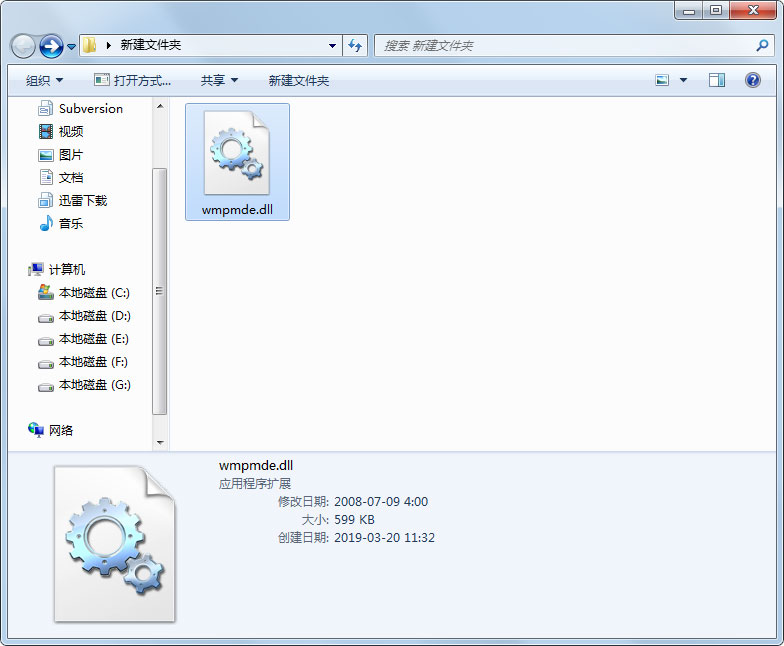The width and height of the screenshot is (784, 646).
Task: Open the 音乐 library
Action: (70, 224)
